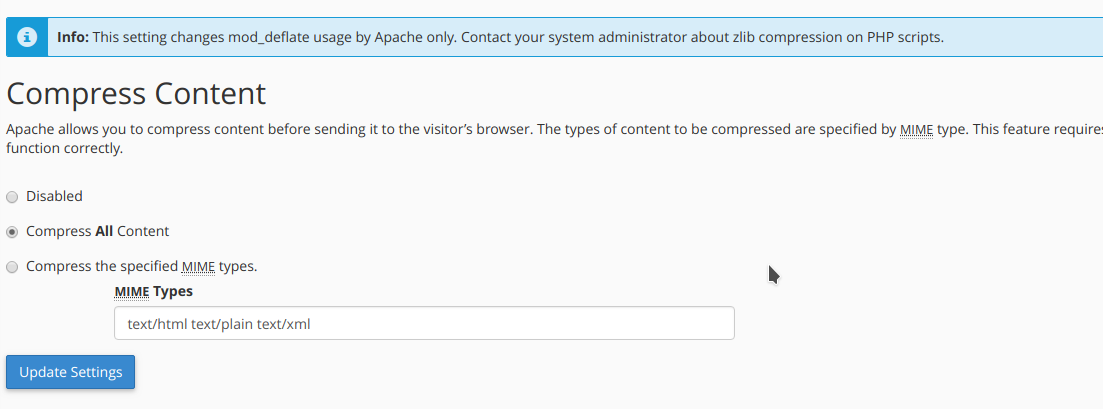Choose the Compress All Content radio button
The image size is (1103, 409).
[x=12, y=232]
